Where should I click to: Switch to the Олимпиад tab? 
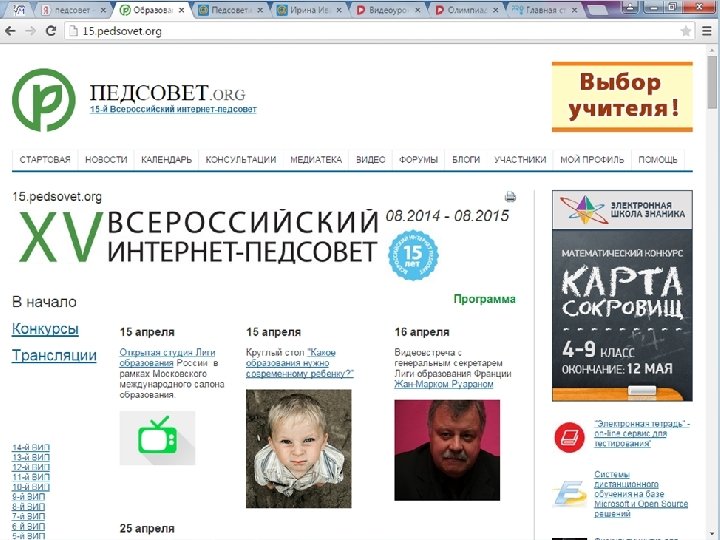click(x=467, y=10)
